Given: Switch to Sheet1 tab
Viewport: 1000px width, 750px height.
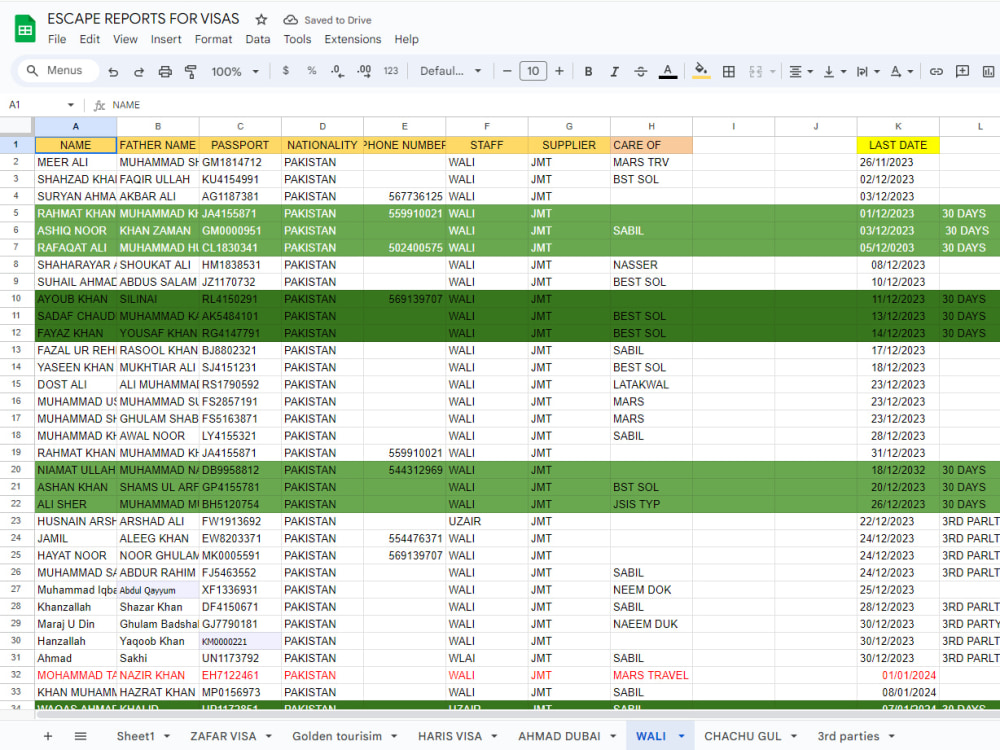Looking at the screenshot, I should pyautogui.click(x=135, y=736).
